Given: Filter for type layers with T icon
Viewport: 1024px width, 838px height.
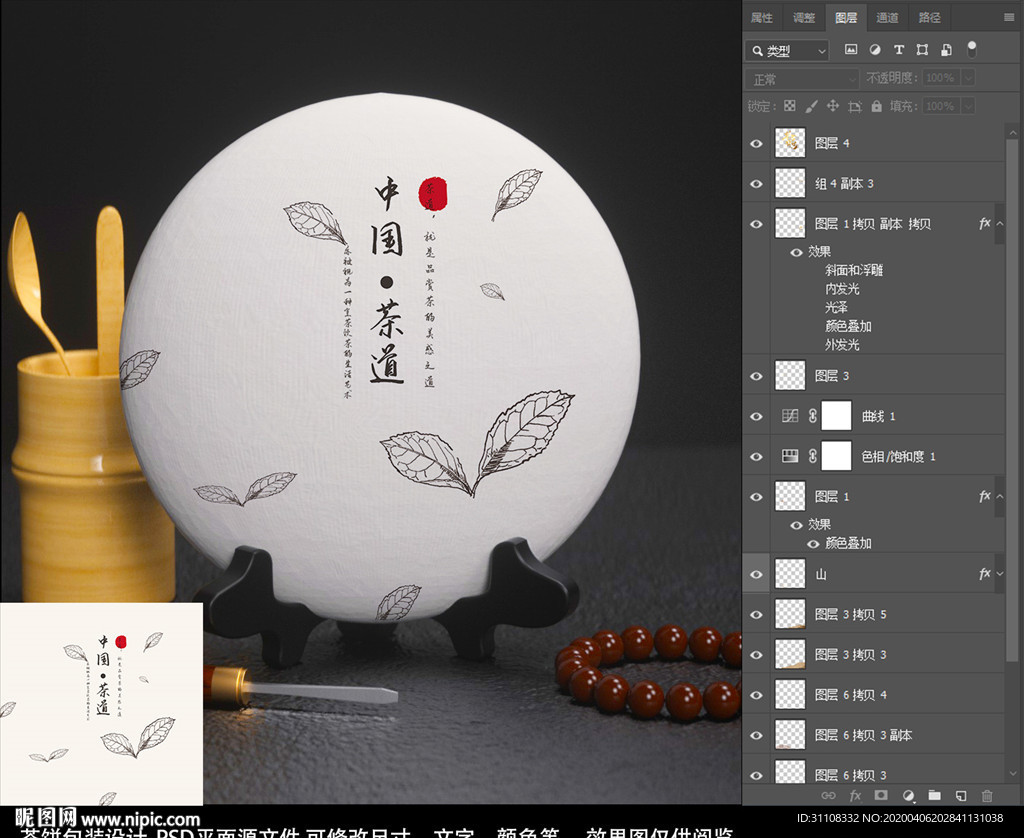Looking at the screenshot, I should tap(899, 50).
